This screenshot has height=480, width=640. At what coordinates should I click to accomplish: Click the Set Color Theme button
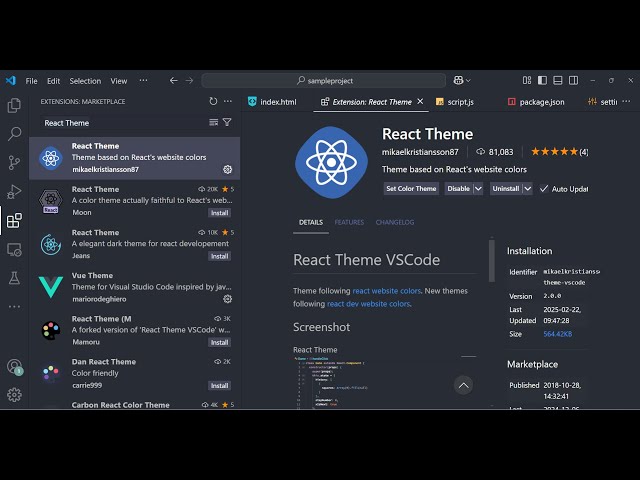pyautogui.click(x=411, y=188)
